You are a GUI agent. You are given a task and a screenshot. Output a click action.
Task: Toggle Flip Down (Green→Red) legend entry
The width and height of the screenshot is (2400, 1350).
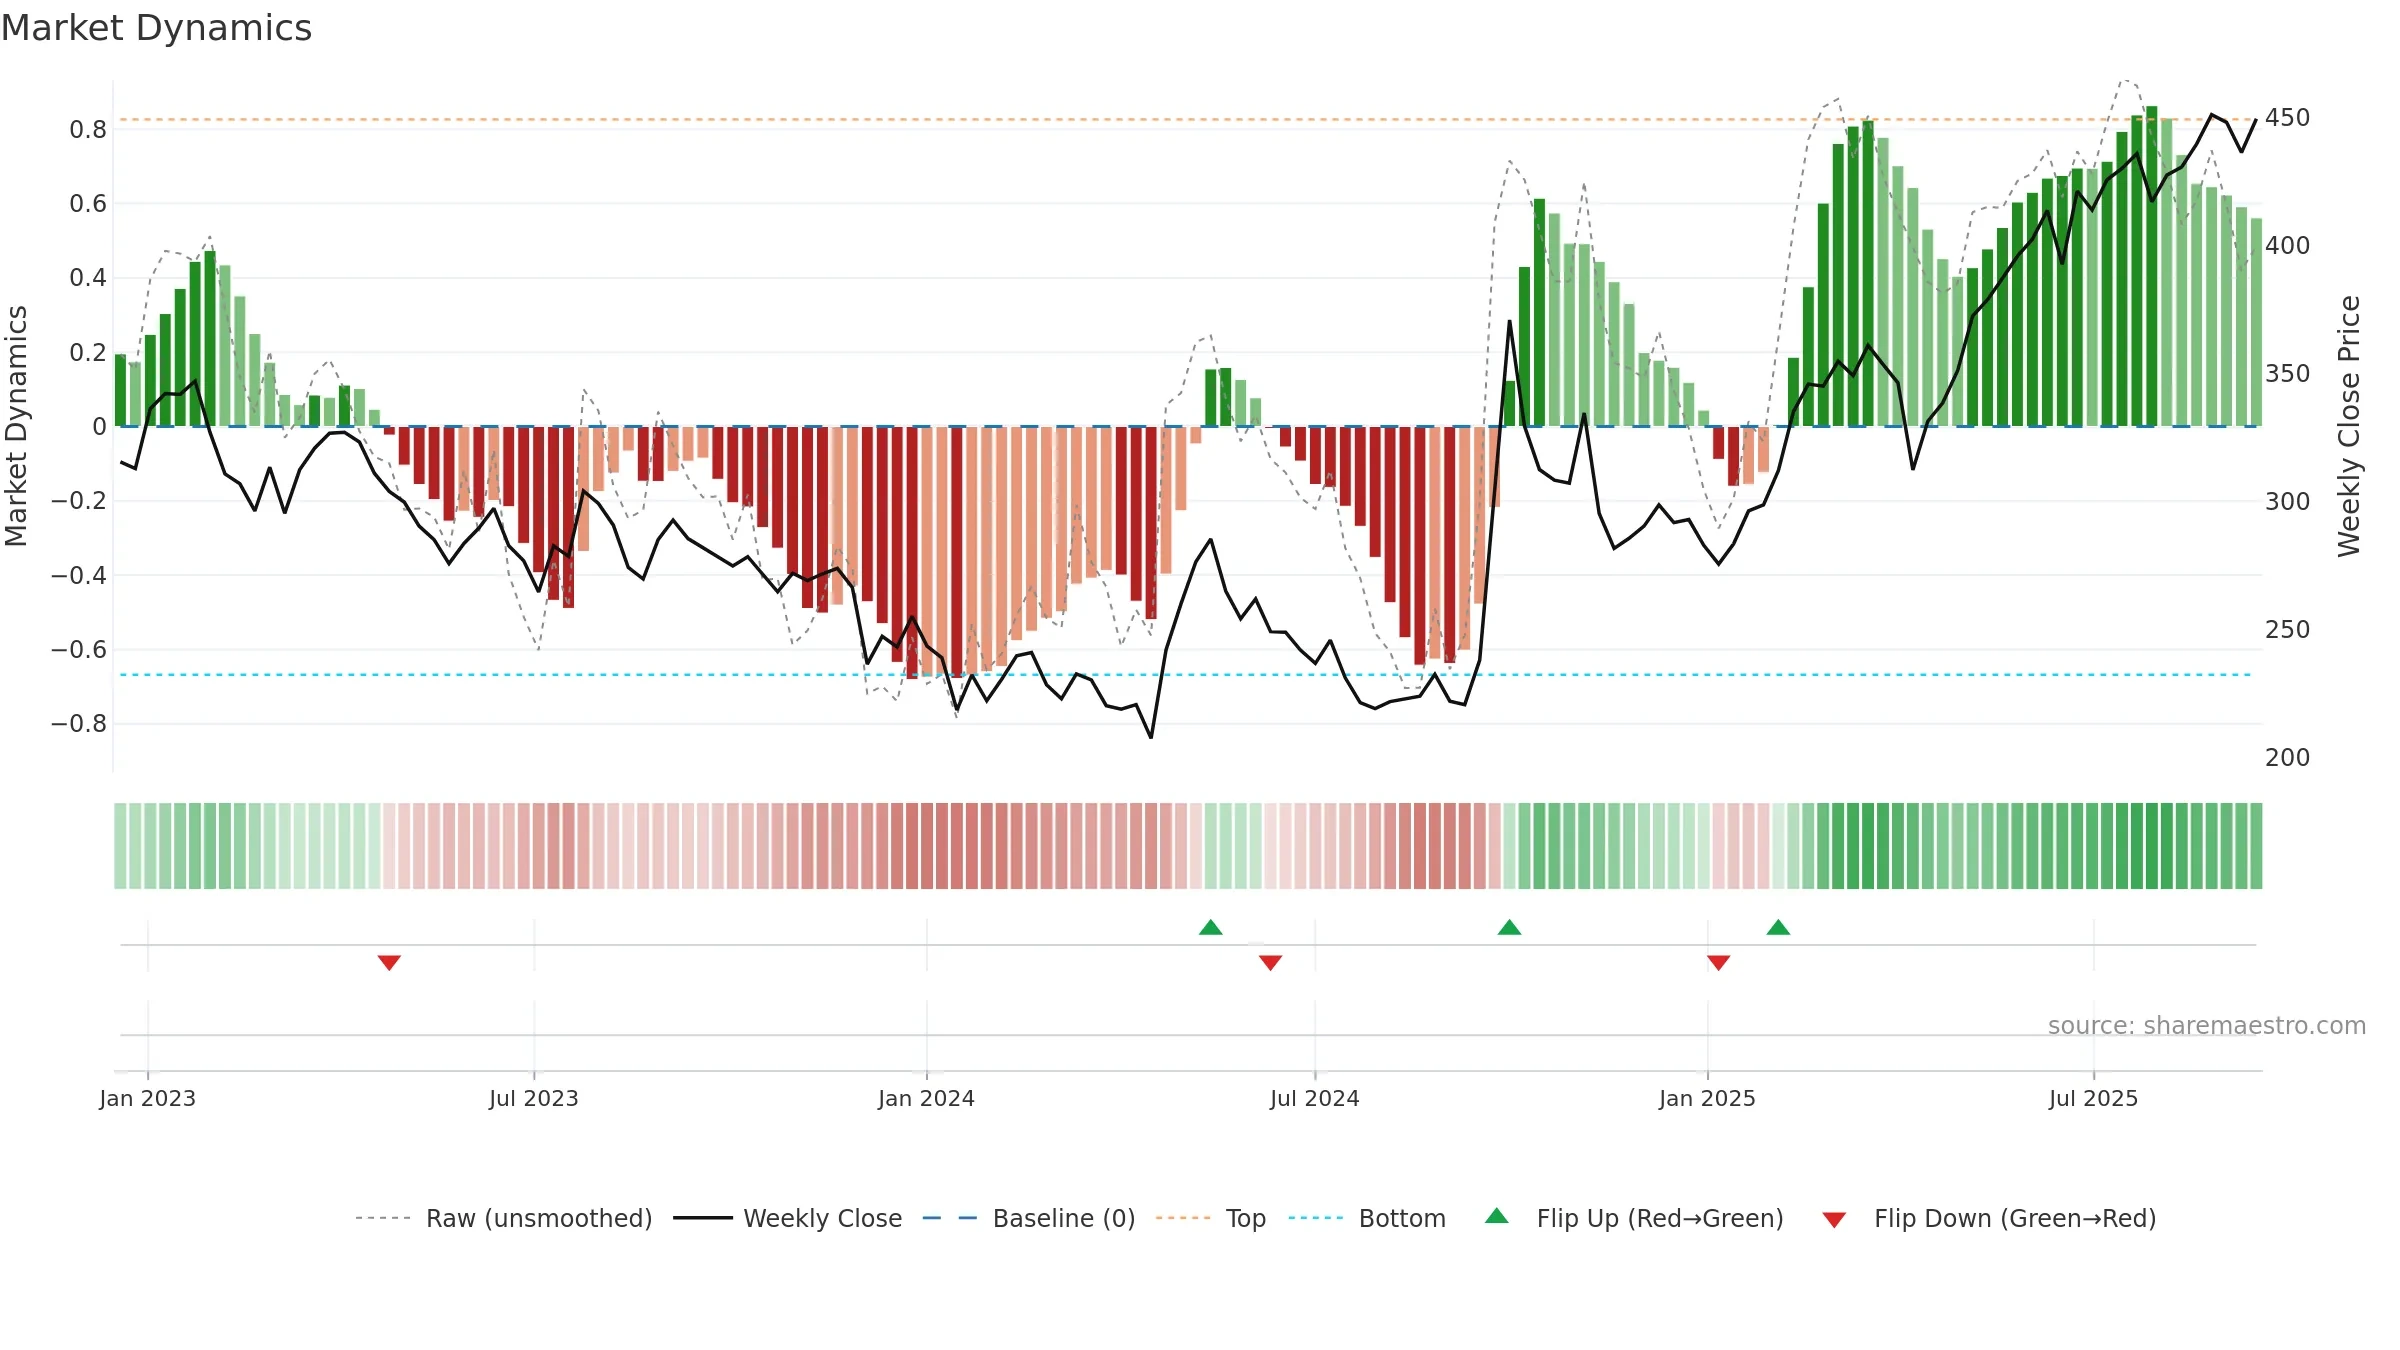click(x=1989, y=1218)
